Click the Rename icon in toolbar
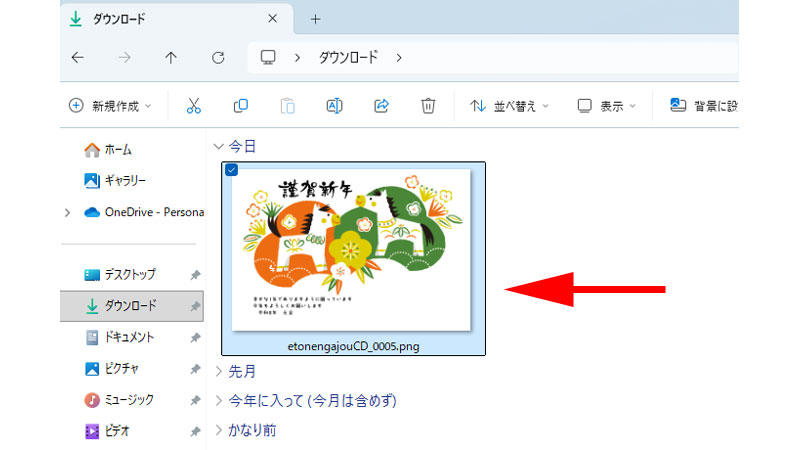The width and height of the screenshot is (800, 450). point(334,105)
